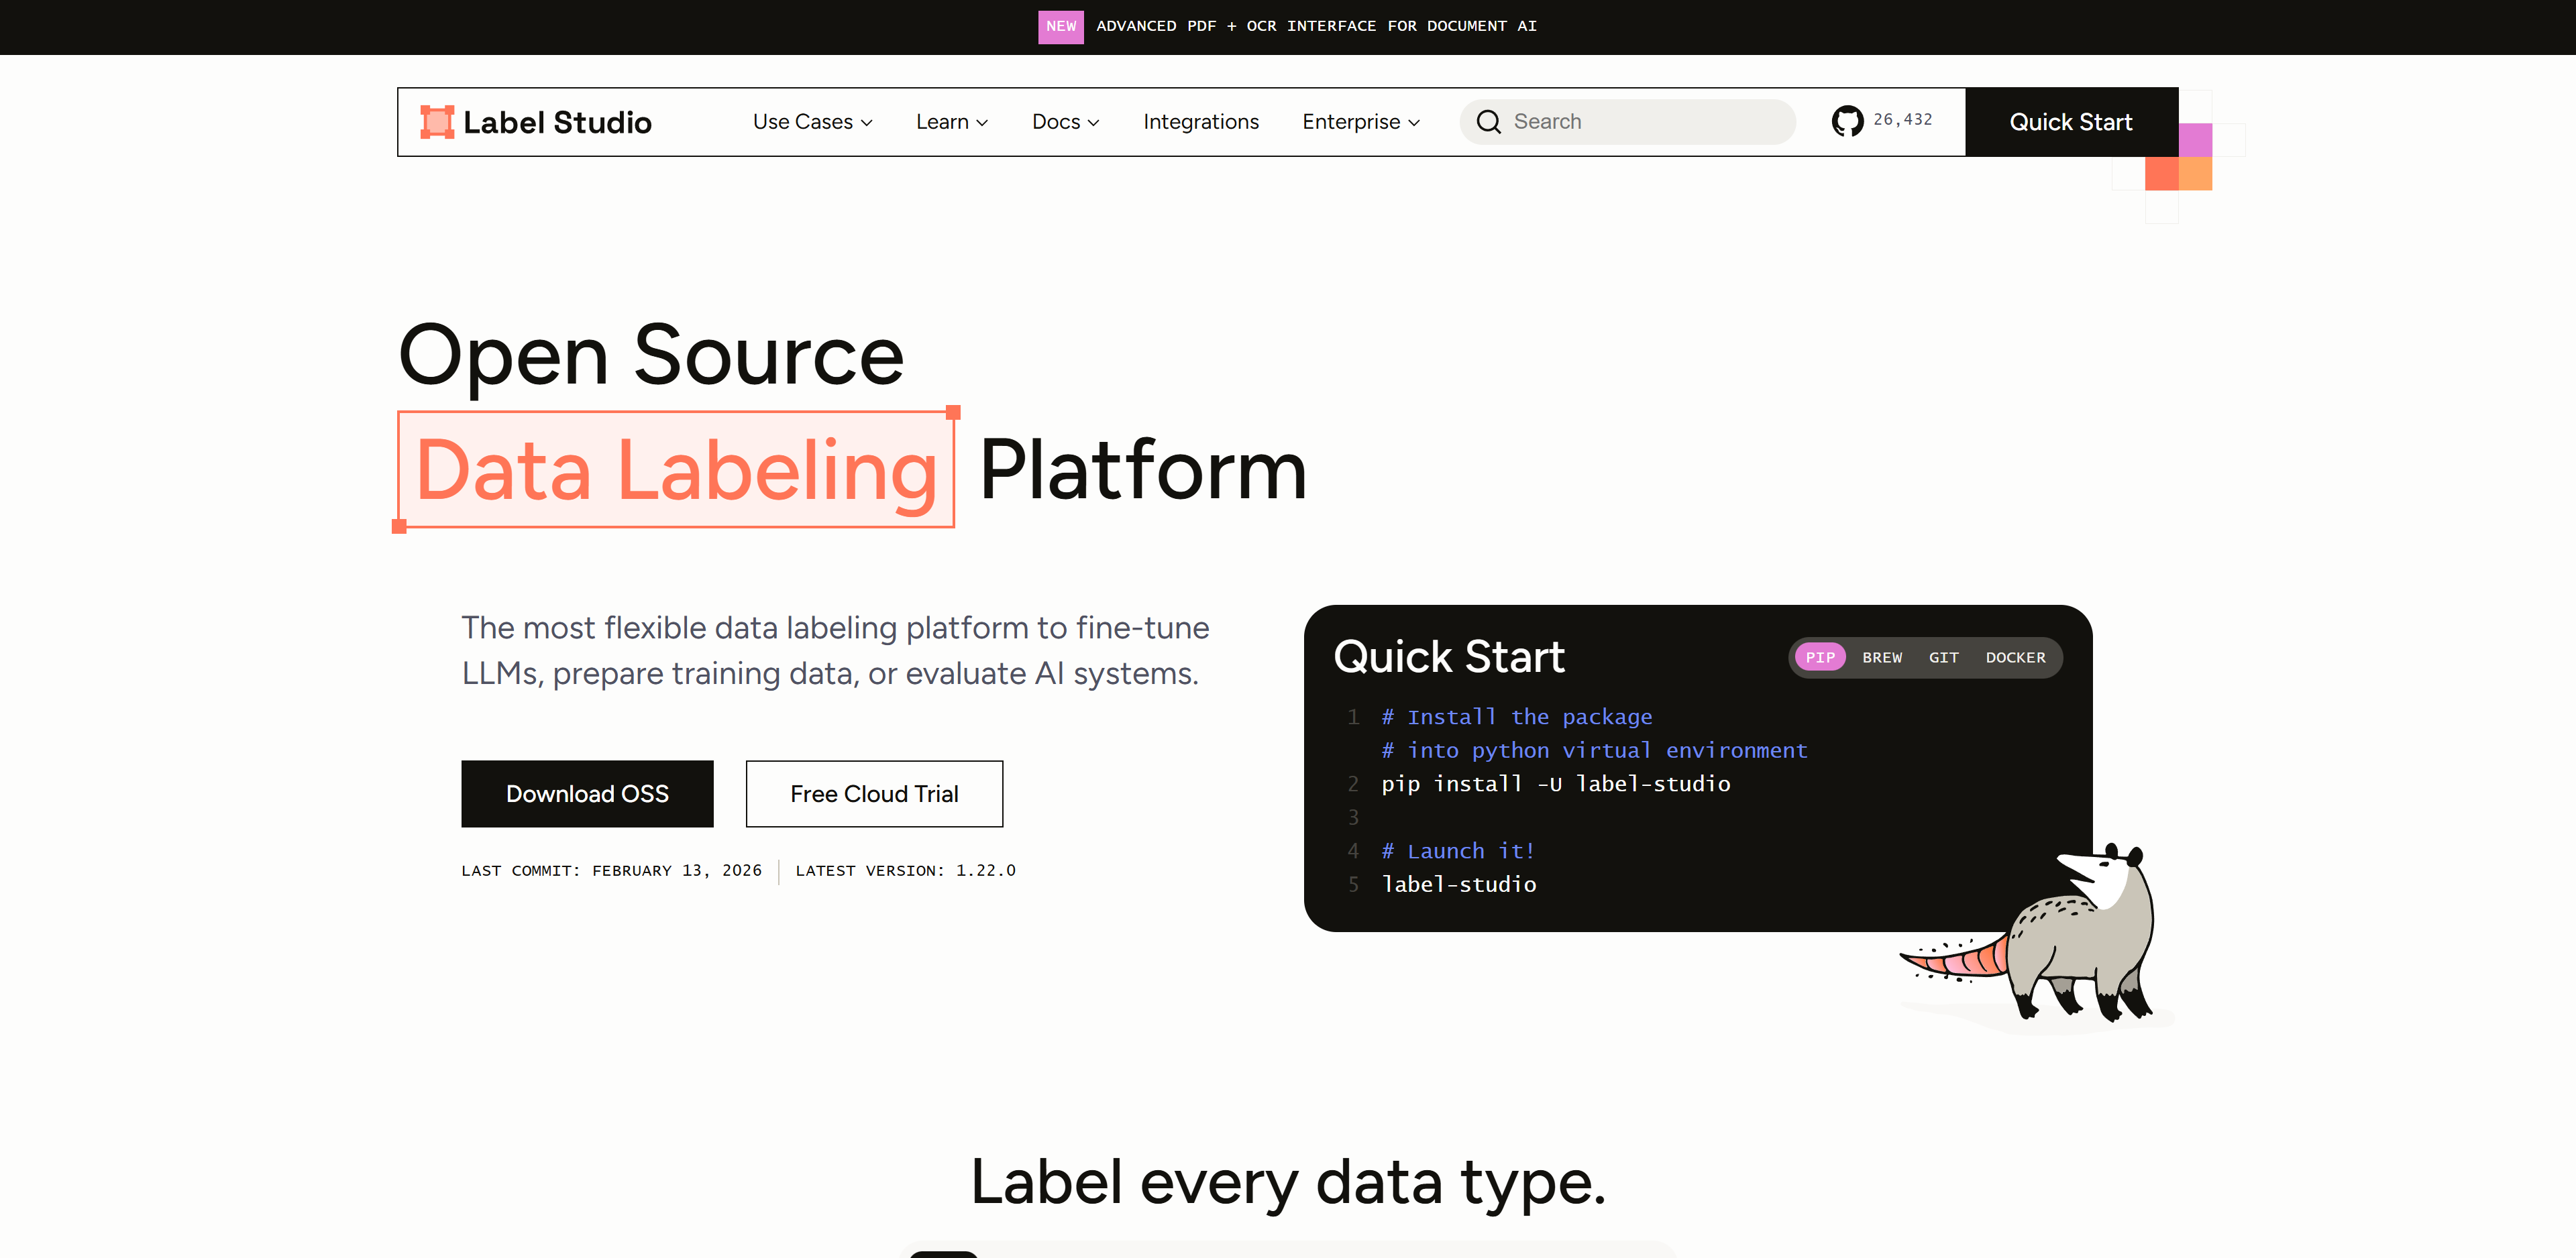Open the Learn dropdown menu
The width and height of the screenshot is (2576, 1258).
(x=951, y=122)
